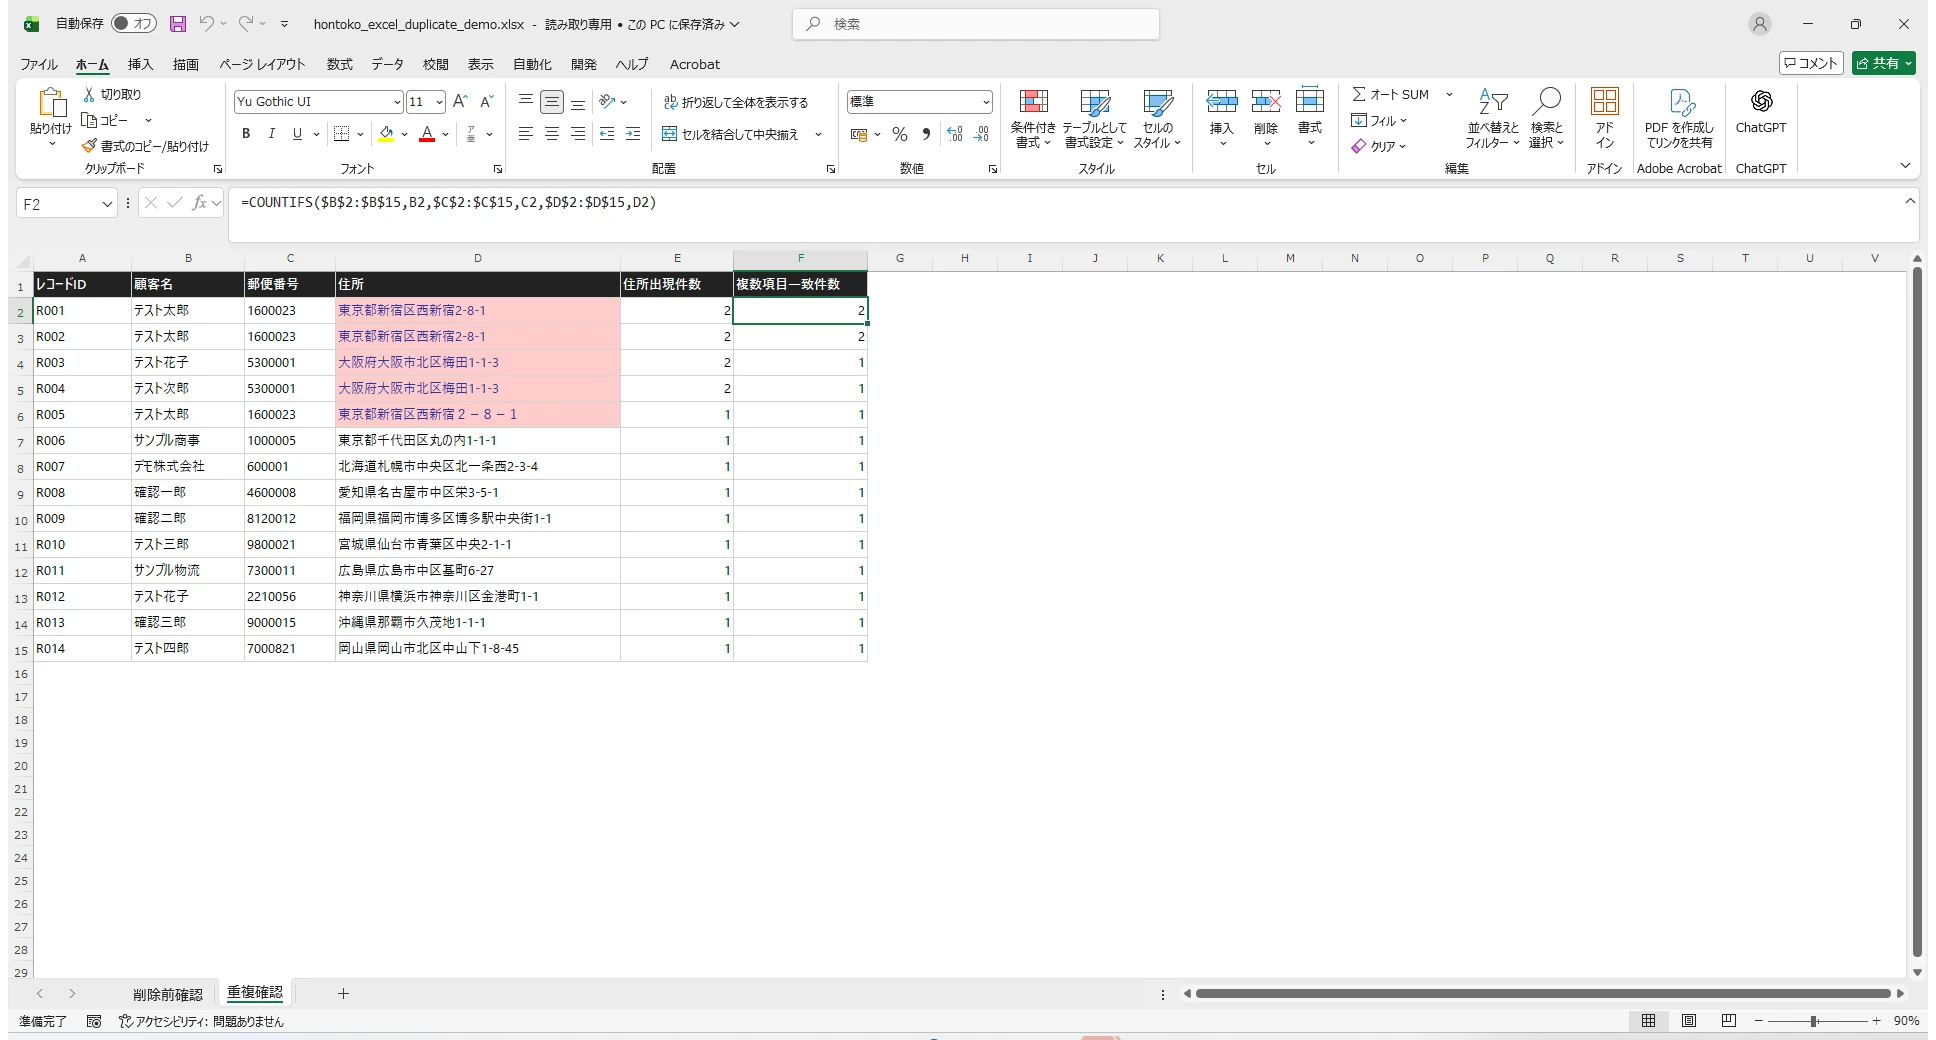Image resolution: width=1936 pixels, height=1040 pixels.
Task: Switch to Page Break Preview
Action: point(1729,1021)
